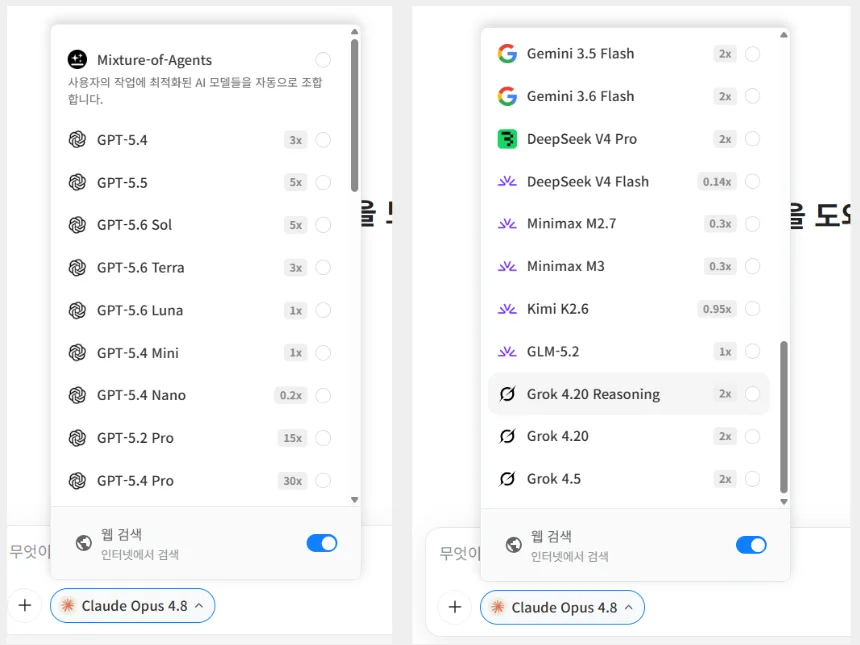Click the plus icon in the right panel

(455, 607)
